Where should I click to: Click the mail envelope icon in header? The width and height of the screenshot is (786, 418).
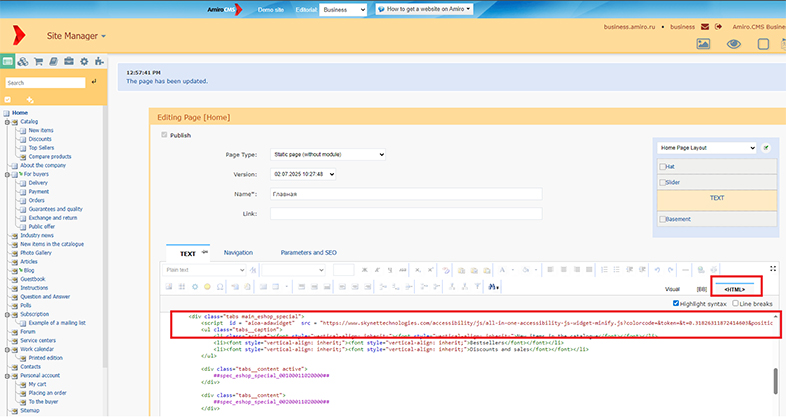click(x=706, y=26)
